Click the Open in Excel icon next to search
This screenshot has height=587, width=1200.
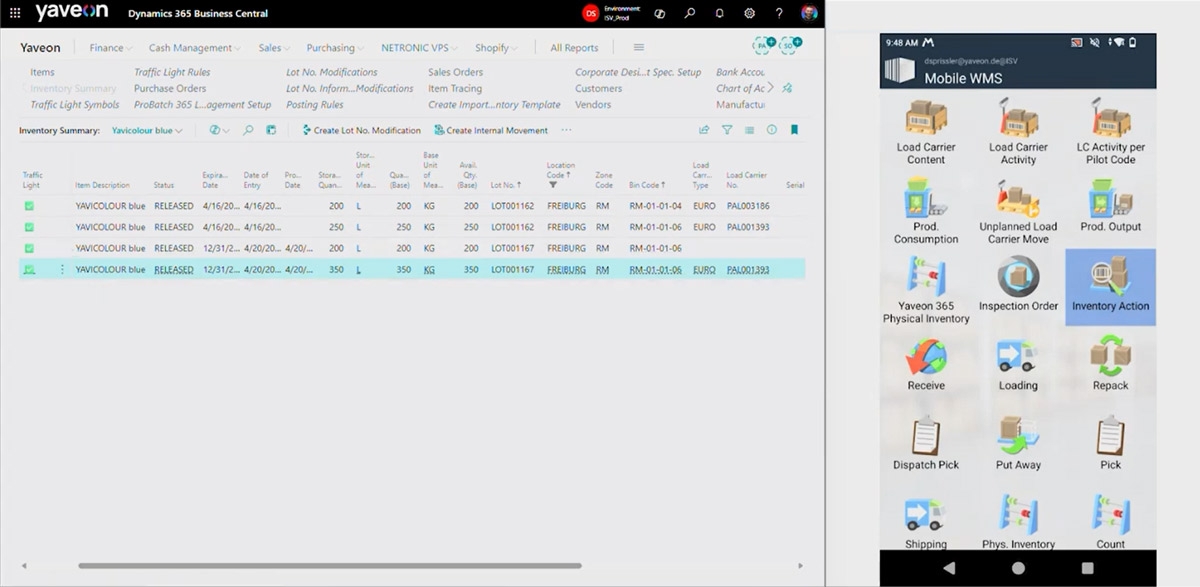tap(271, 130)
